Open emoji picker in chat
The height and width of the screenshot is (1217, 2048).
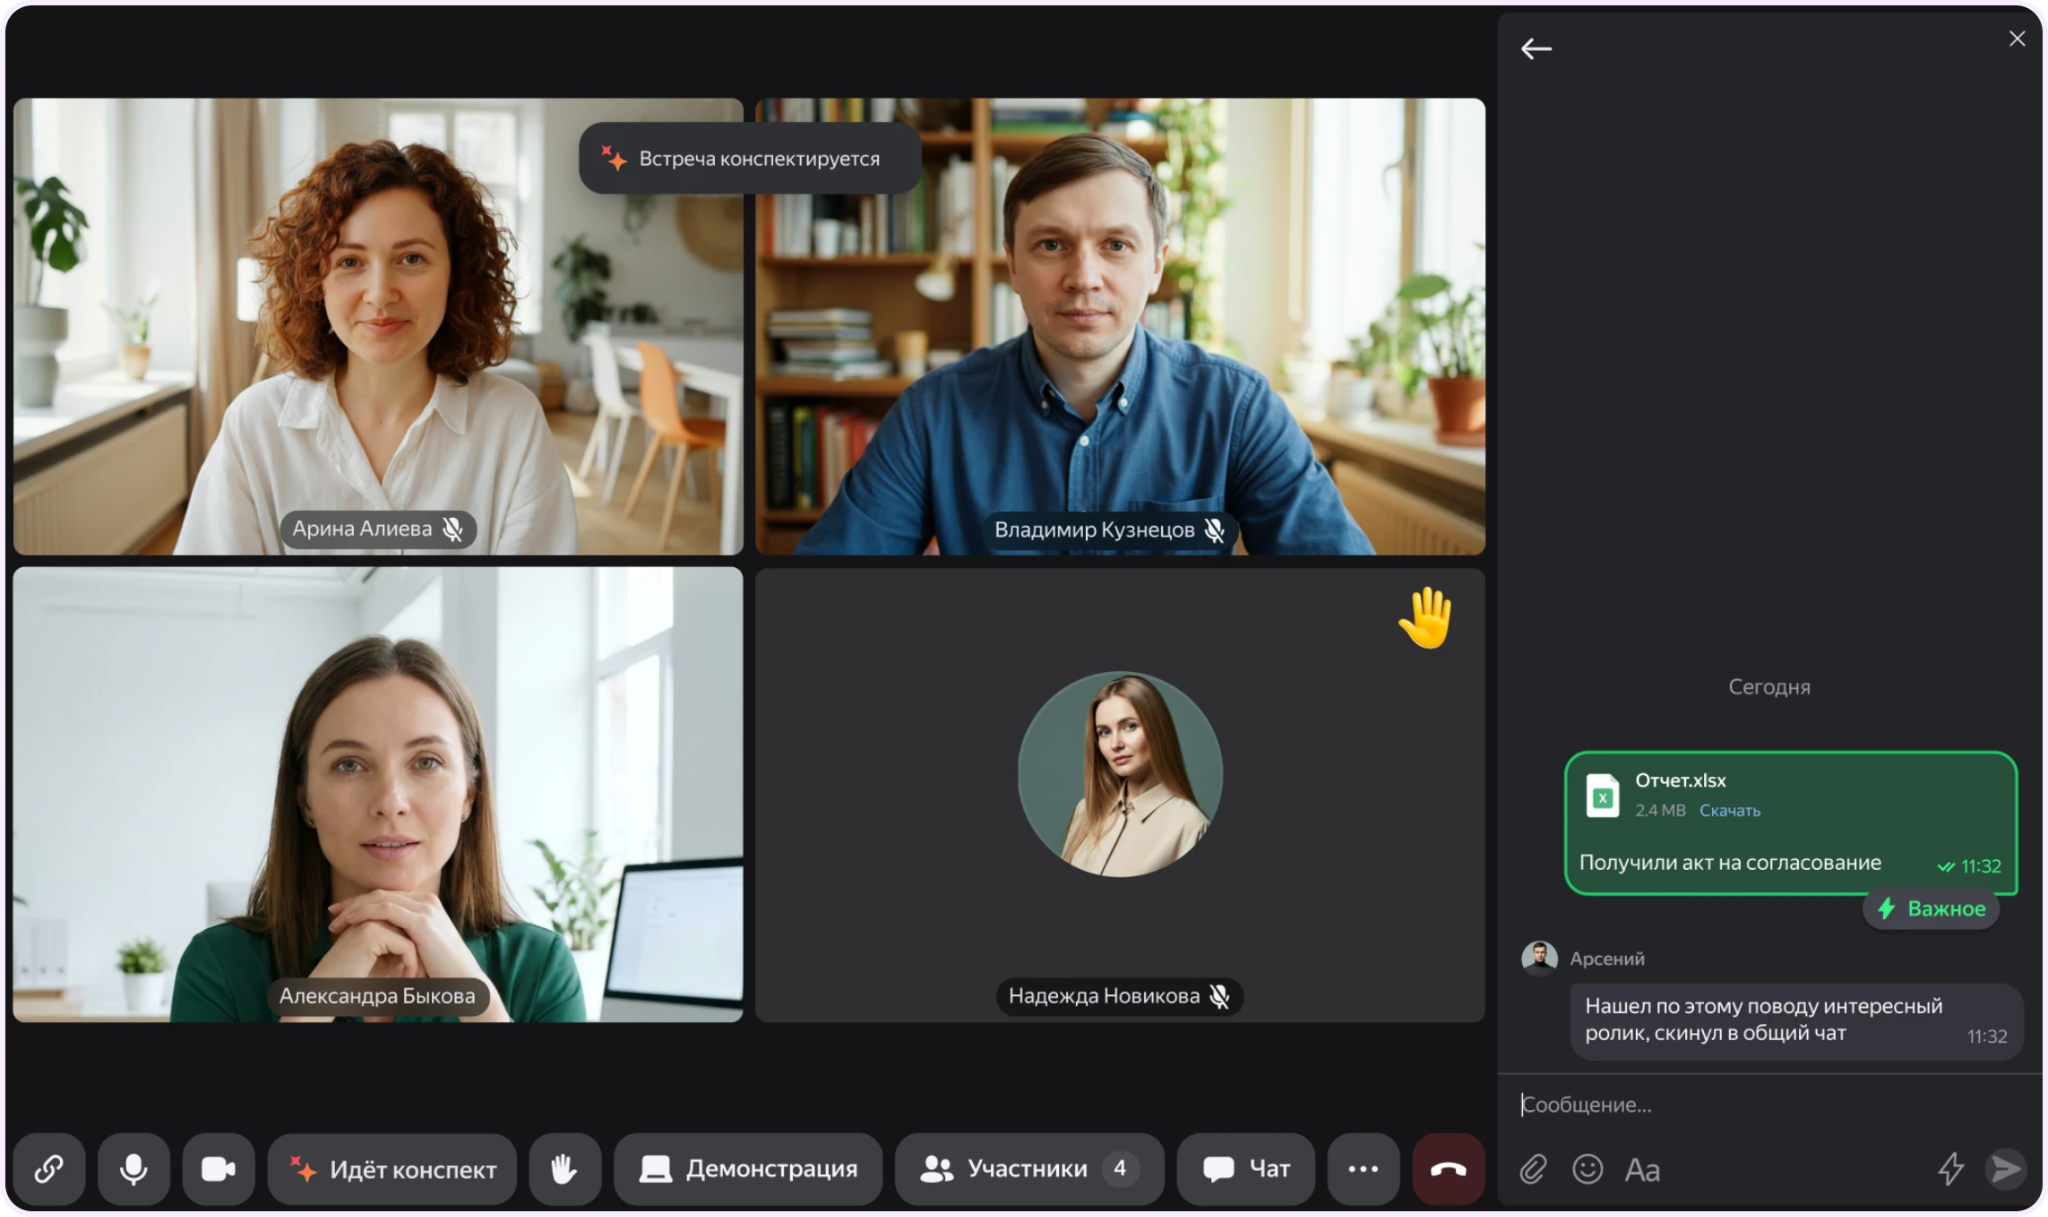pyautogui.click(x=1587, y=1168)
